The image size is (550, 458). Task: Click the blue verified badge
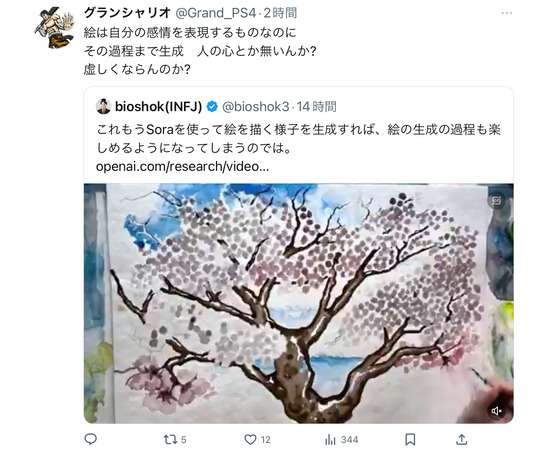[212, 106]
